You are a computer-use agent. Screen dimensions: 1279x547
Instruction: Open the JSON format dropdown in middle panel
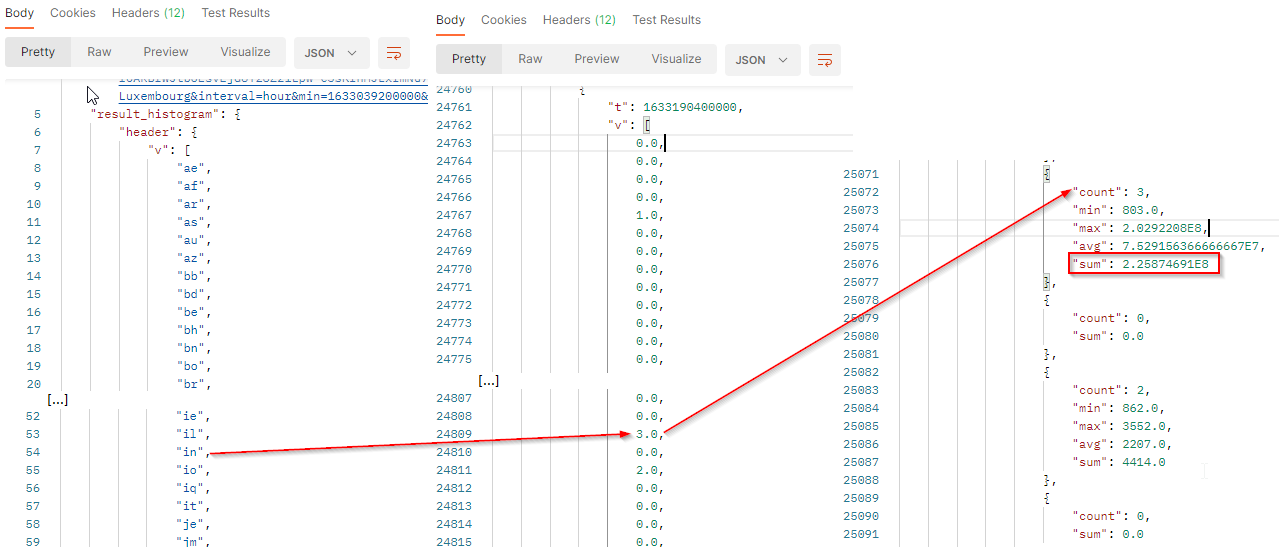click(763, 60)
